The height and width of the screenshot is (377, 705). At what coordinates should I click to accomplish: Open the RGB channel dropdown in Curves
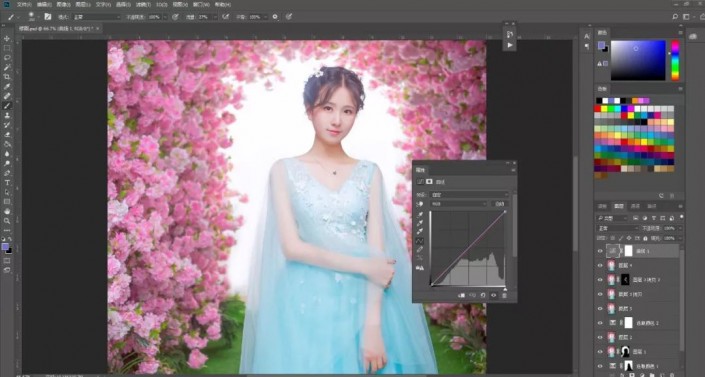[x=459, y=204]
